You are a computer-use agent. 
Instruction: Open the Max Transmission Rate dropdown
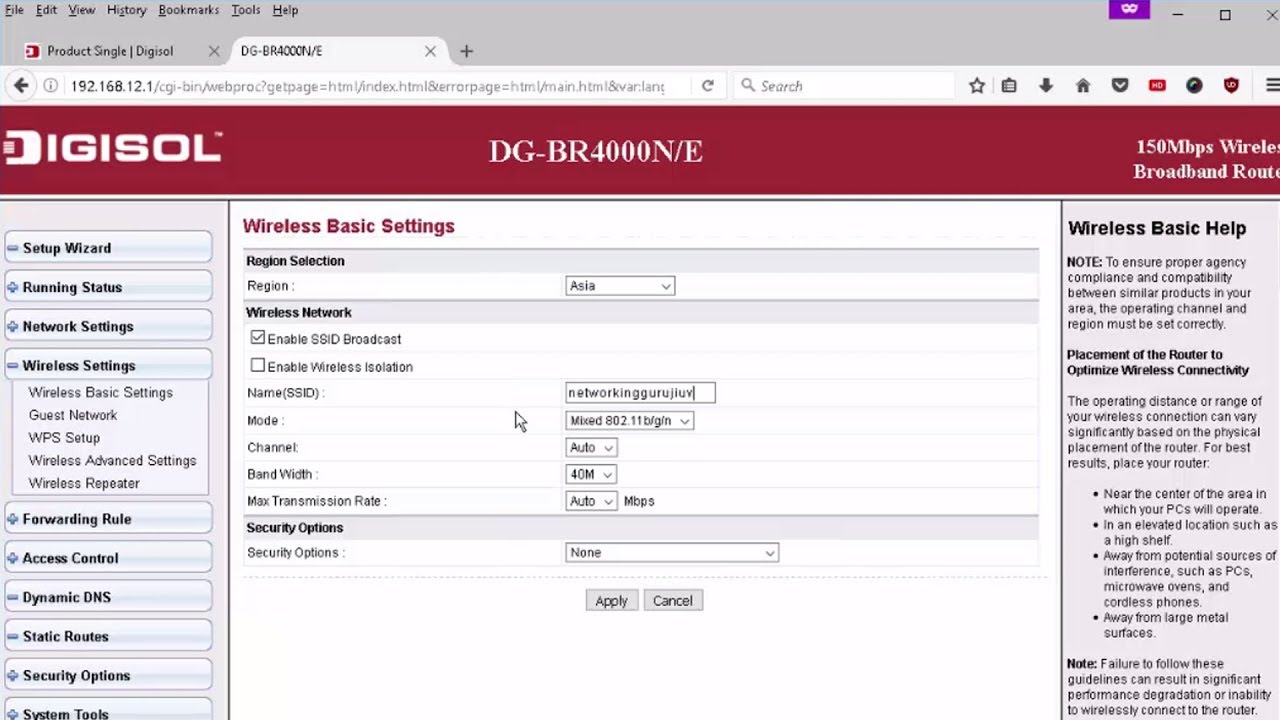pos(591,501)
